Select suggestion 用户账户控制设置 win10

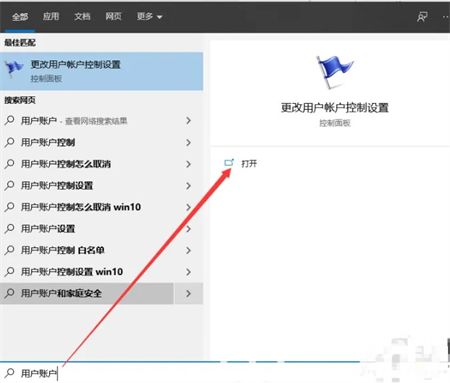101,272
